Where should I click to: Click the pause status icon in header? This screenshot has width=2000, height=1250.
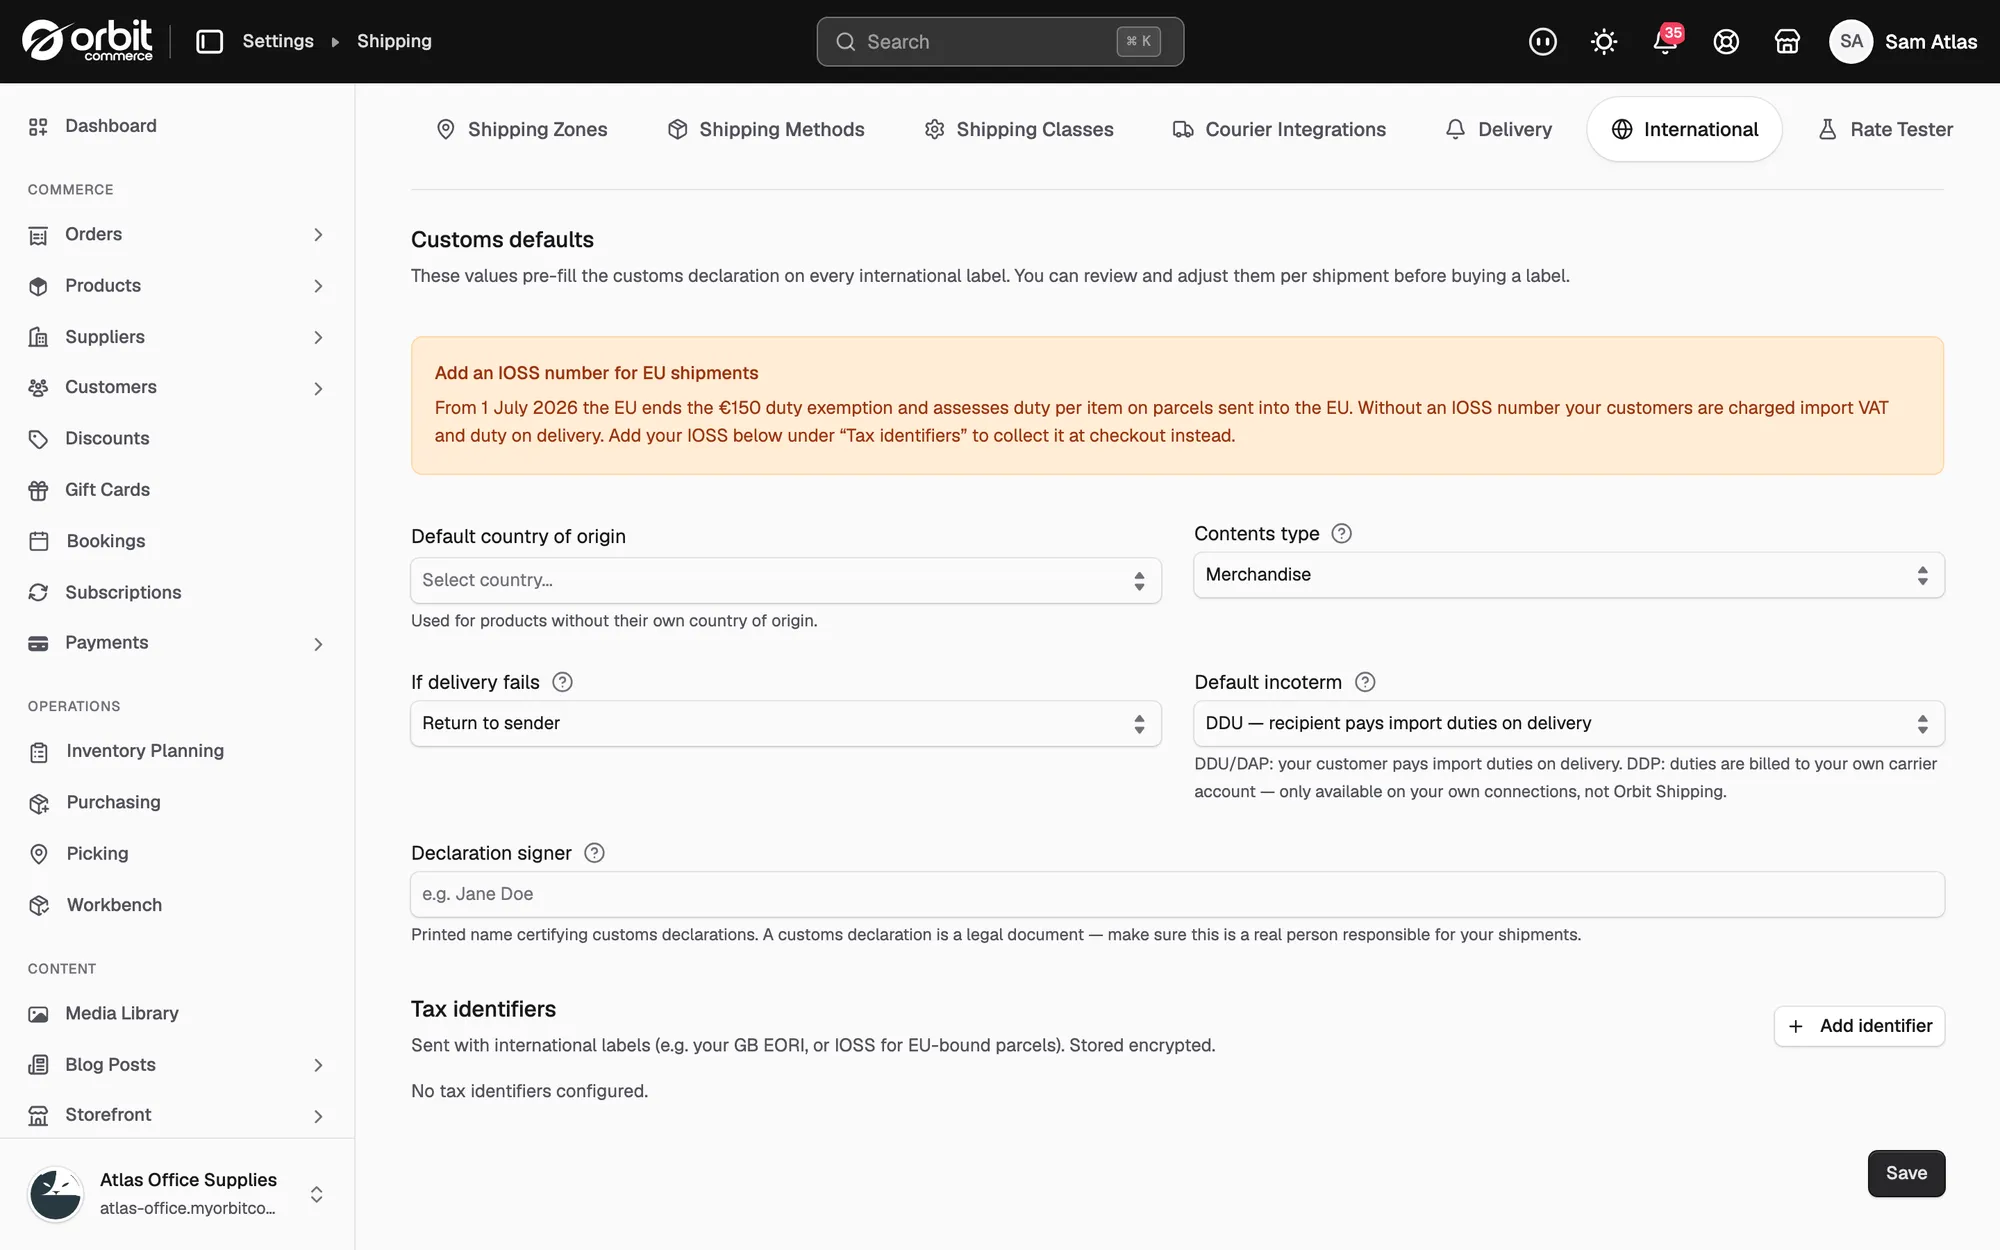click(x=1543, y=41)
